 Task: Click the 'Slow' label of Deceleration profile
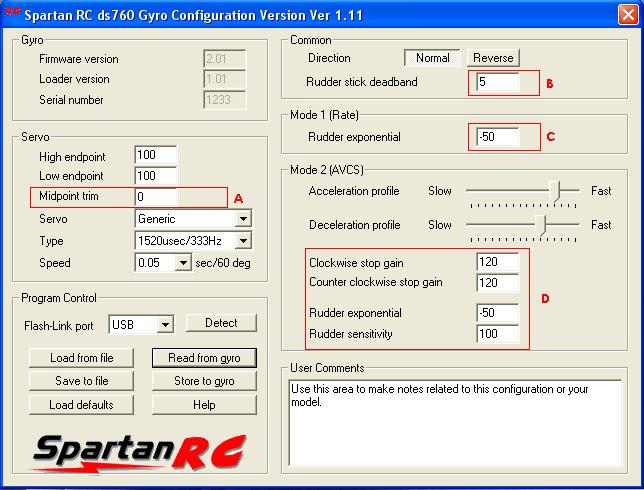[x=439, y=225]
